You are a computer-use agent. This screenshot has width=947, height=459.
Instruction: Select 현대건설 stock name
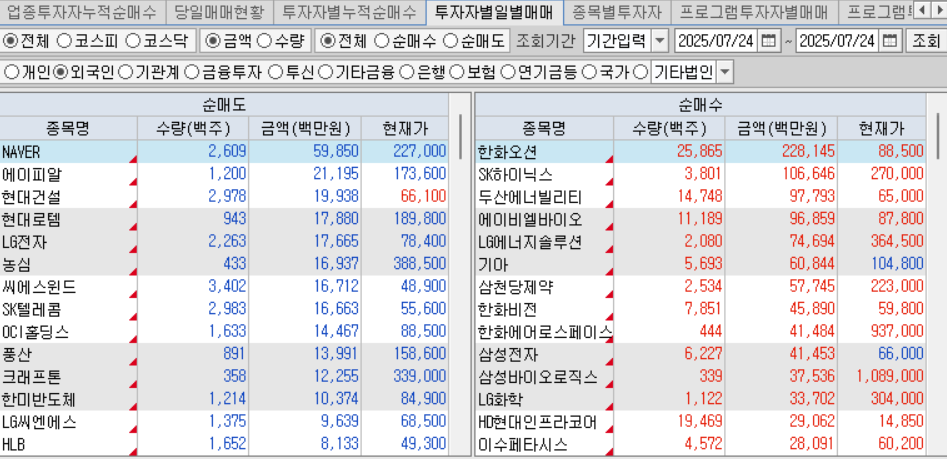(x=31, y=197)
